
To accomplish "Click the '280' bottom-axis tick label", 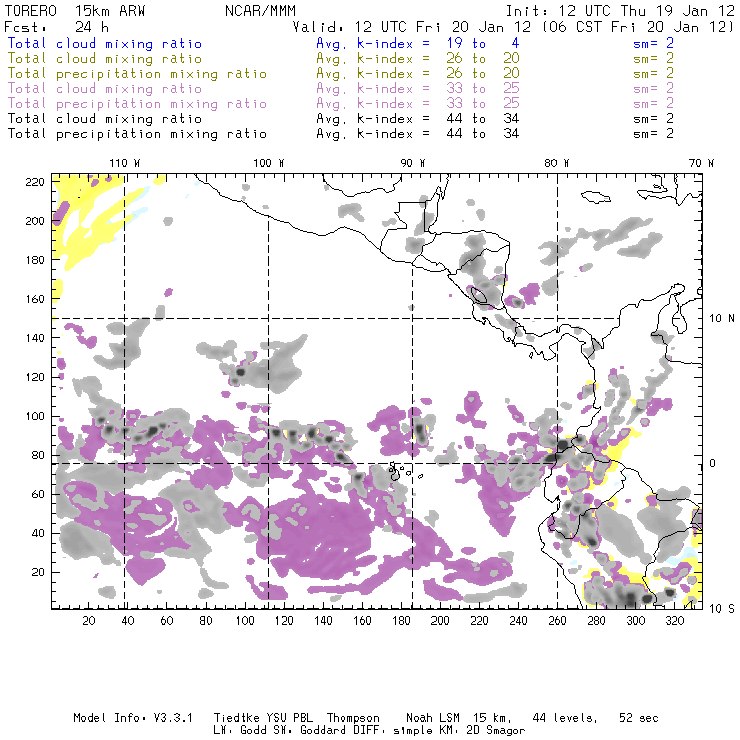I will (596, 621).
